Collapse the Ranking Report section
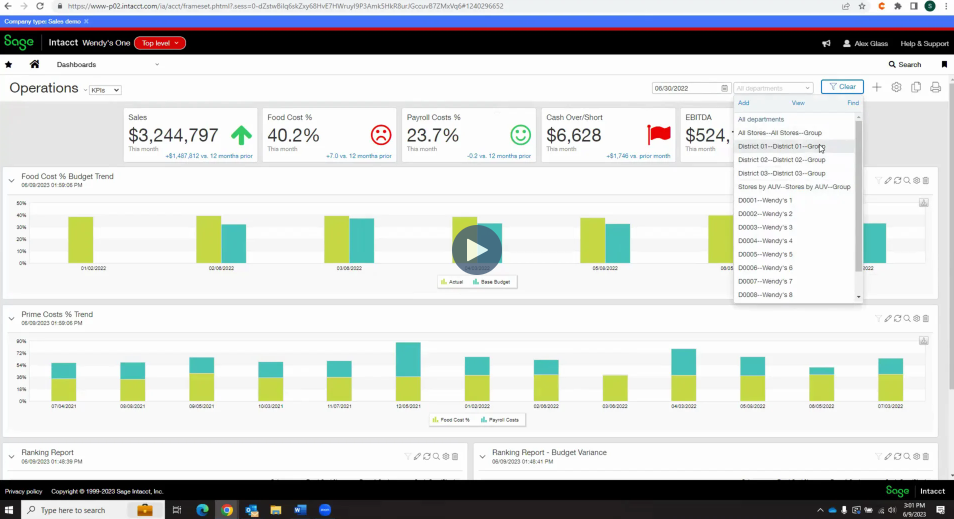 (12, 456)
